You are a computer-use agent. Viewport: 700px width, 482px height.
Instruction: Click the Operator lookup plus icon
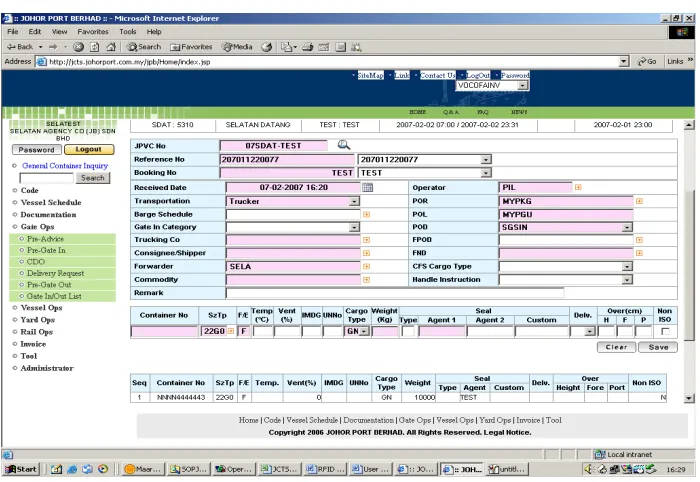pos(578,187)
